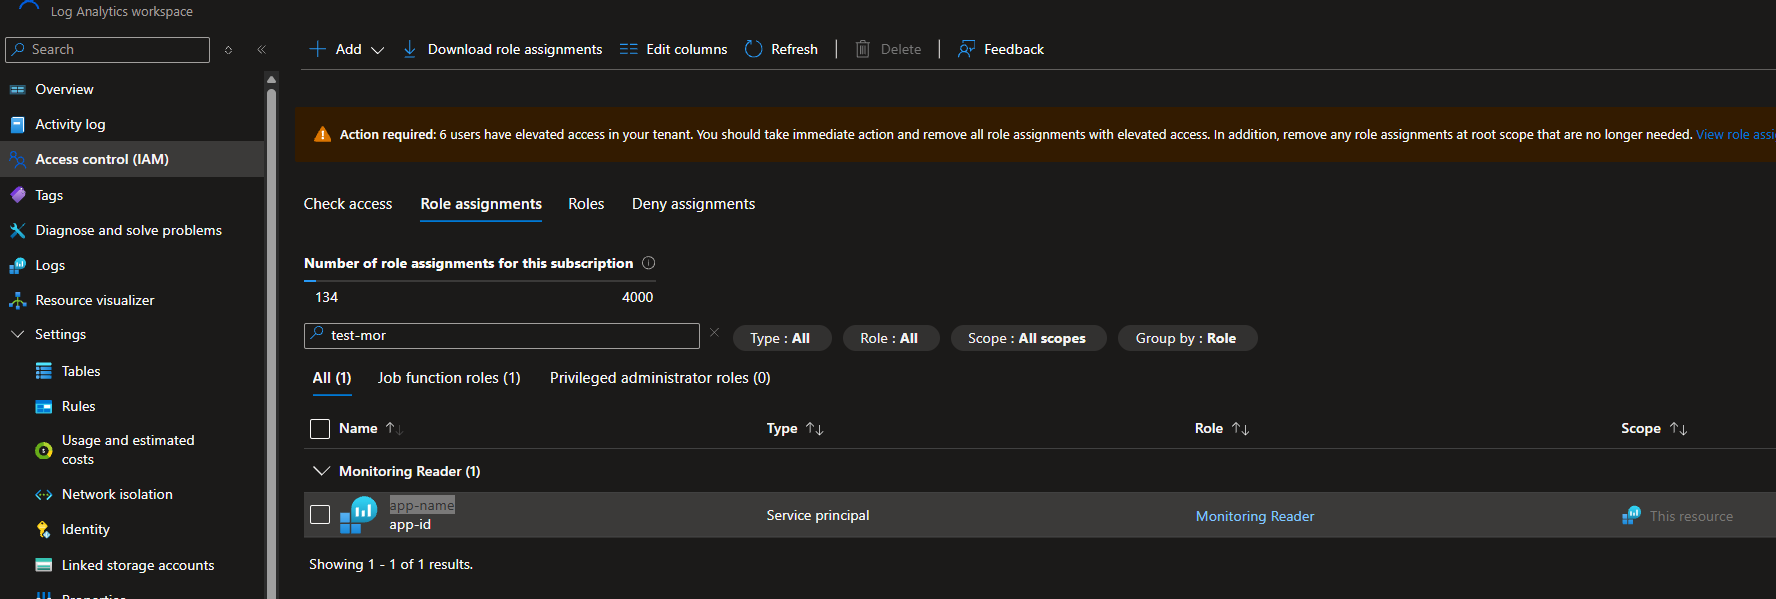Image resolution: width=1776 pixels, height=599 pixels.
Task: Click the Linked storage accounts icon
Action: (44, 565)
